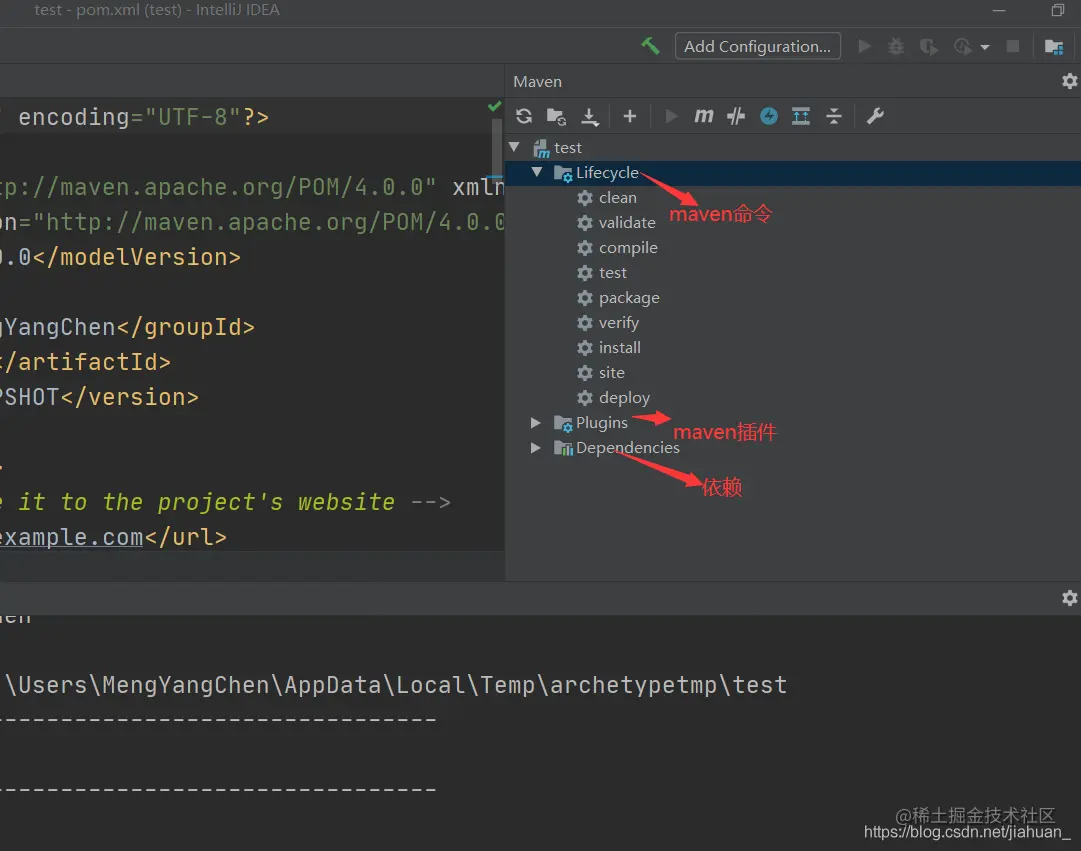This screenshot has height=851, width=1081.
Task: Click the encoding="UTF-8" text in editor
Action: (x=130, y=117)
